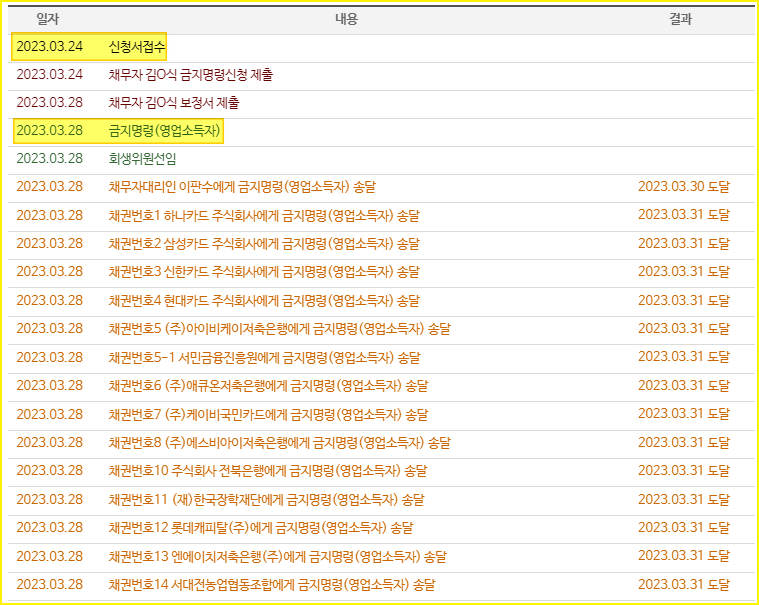The width and height of the screenshot is (759, 605).
Task: Click 채권번호8 (주)에스비아이저축은행 row
Action: [381, 443]
